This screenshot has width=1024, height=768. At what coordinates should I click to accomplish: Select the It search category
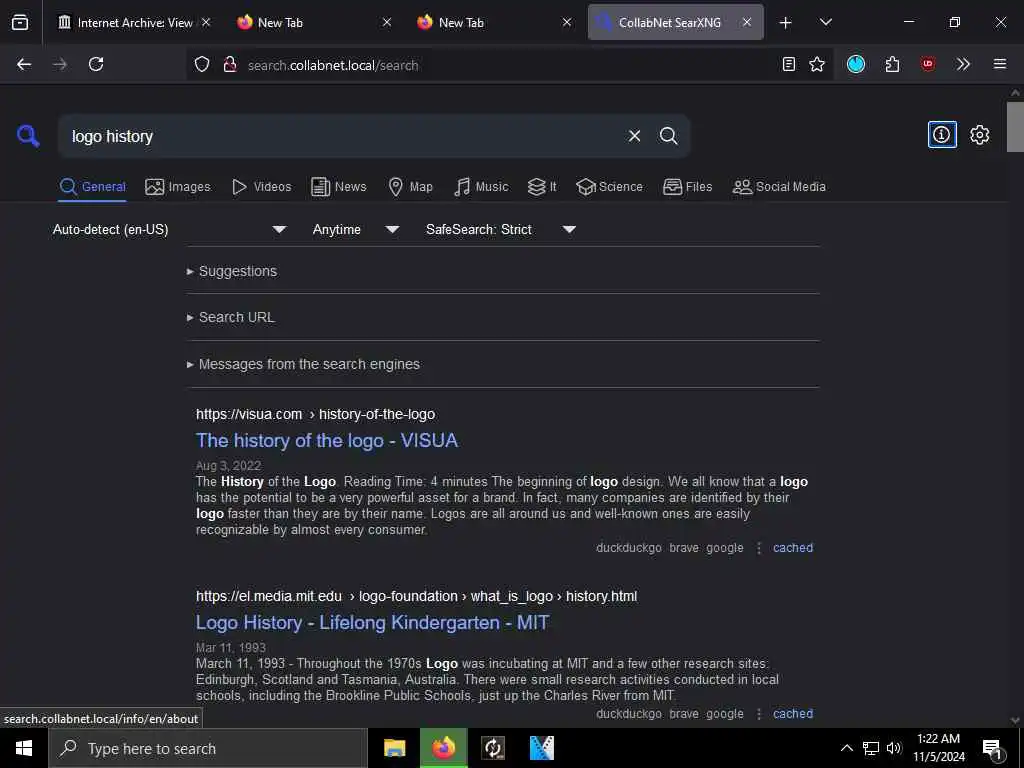pos(542,187)
